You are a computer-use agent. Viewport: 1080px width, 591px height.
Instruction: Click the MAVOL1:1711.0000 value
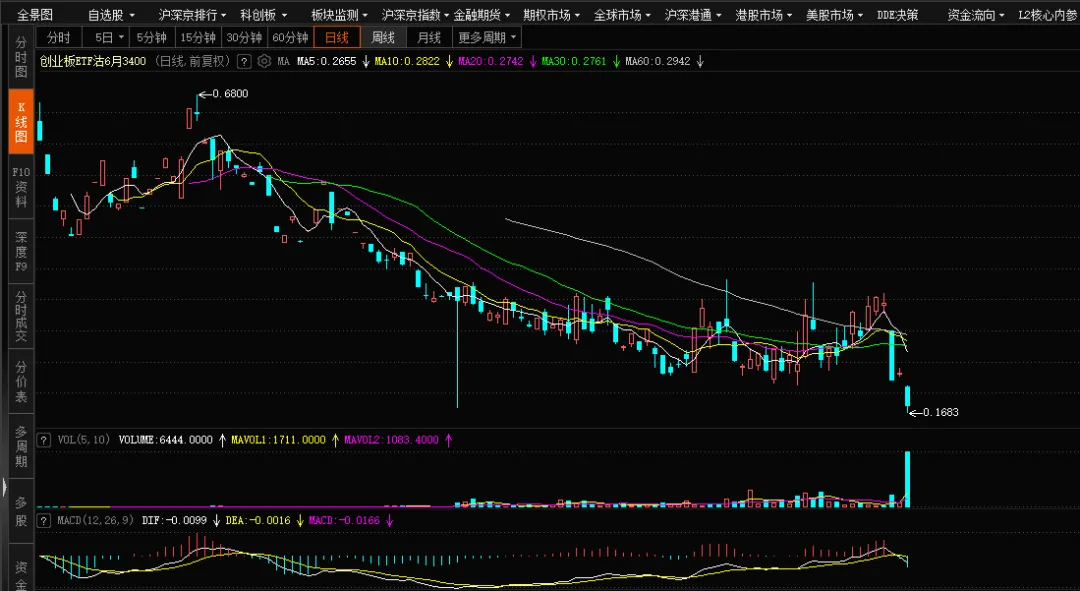coord(278,440)
